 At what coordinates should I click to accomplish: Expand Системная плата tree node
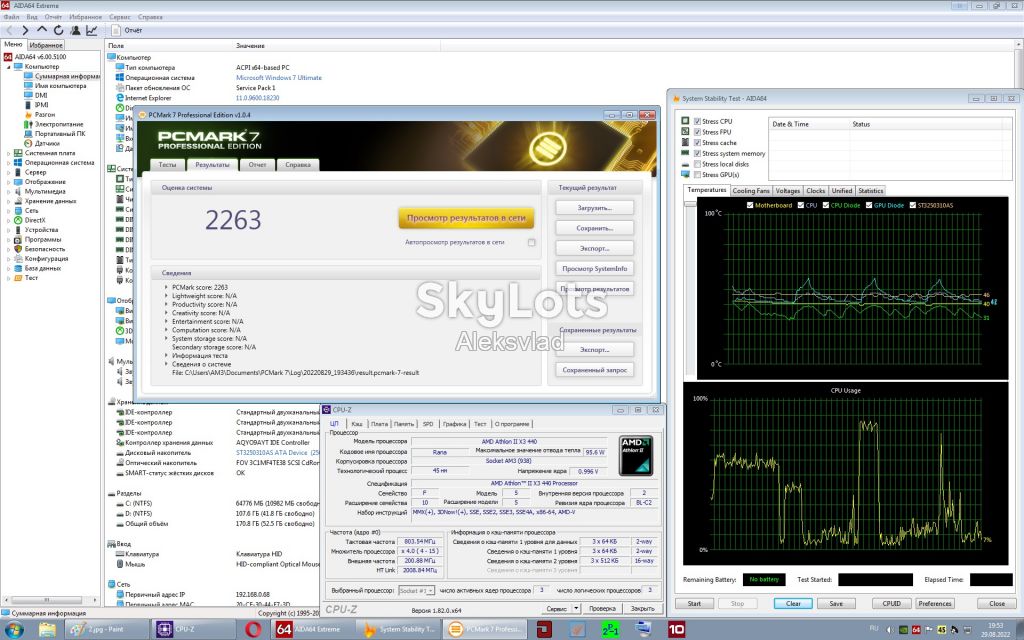click(8, 153)
